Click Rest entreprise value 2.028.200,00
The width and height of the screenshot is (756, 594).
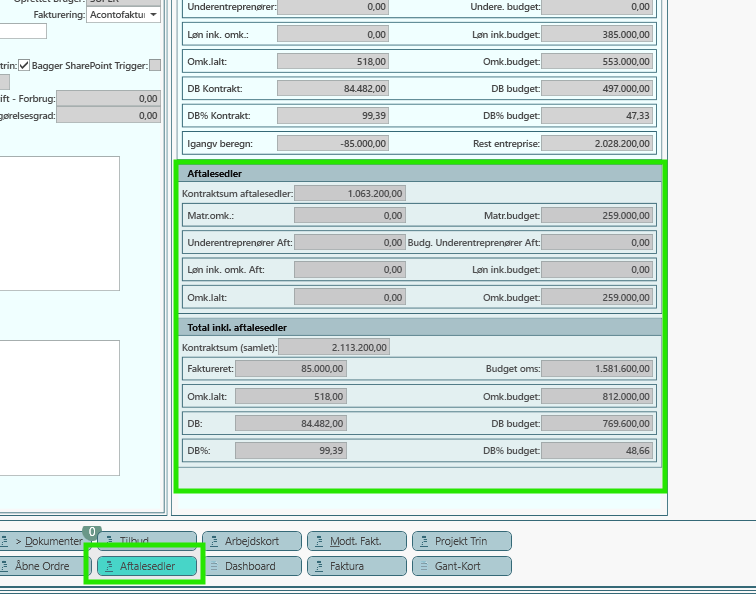click(x=597, y=143)
